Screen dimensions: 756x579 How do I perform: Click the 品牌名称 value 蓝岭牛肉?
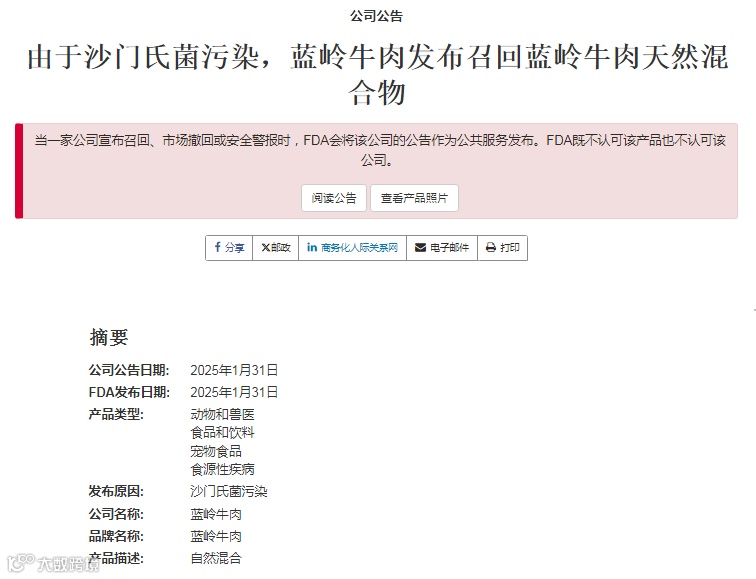point(216,536)
